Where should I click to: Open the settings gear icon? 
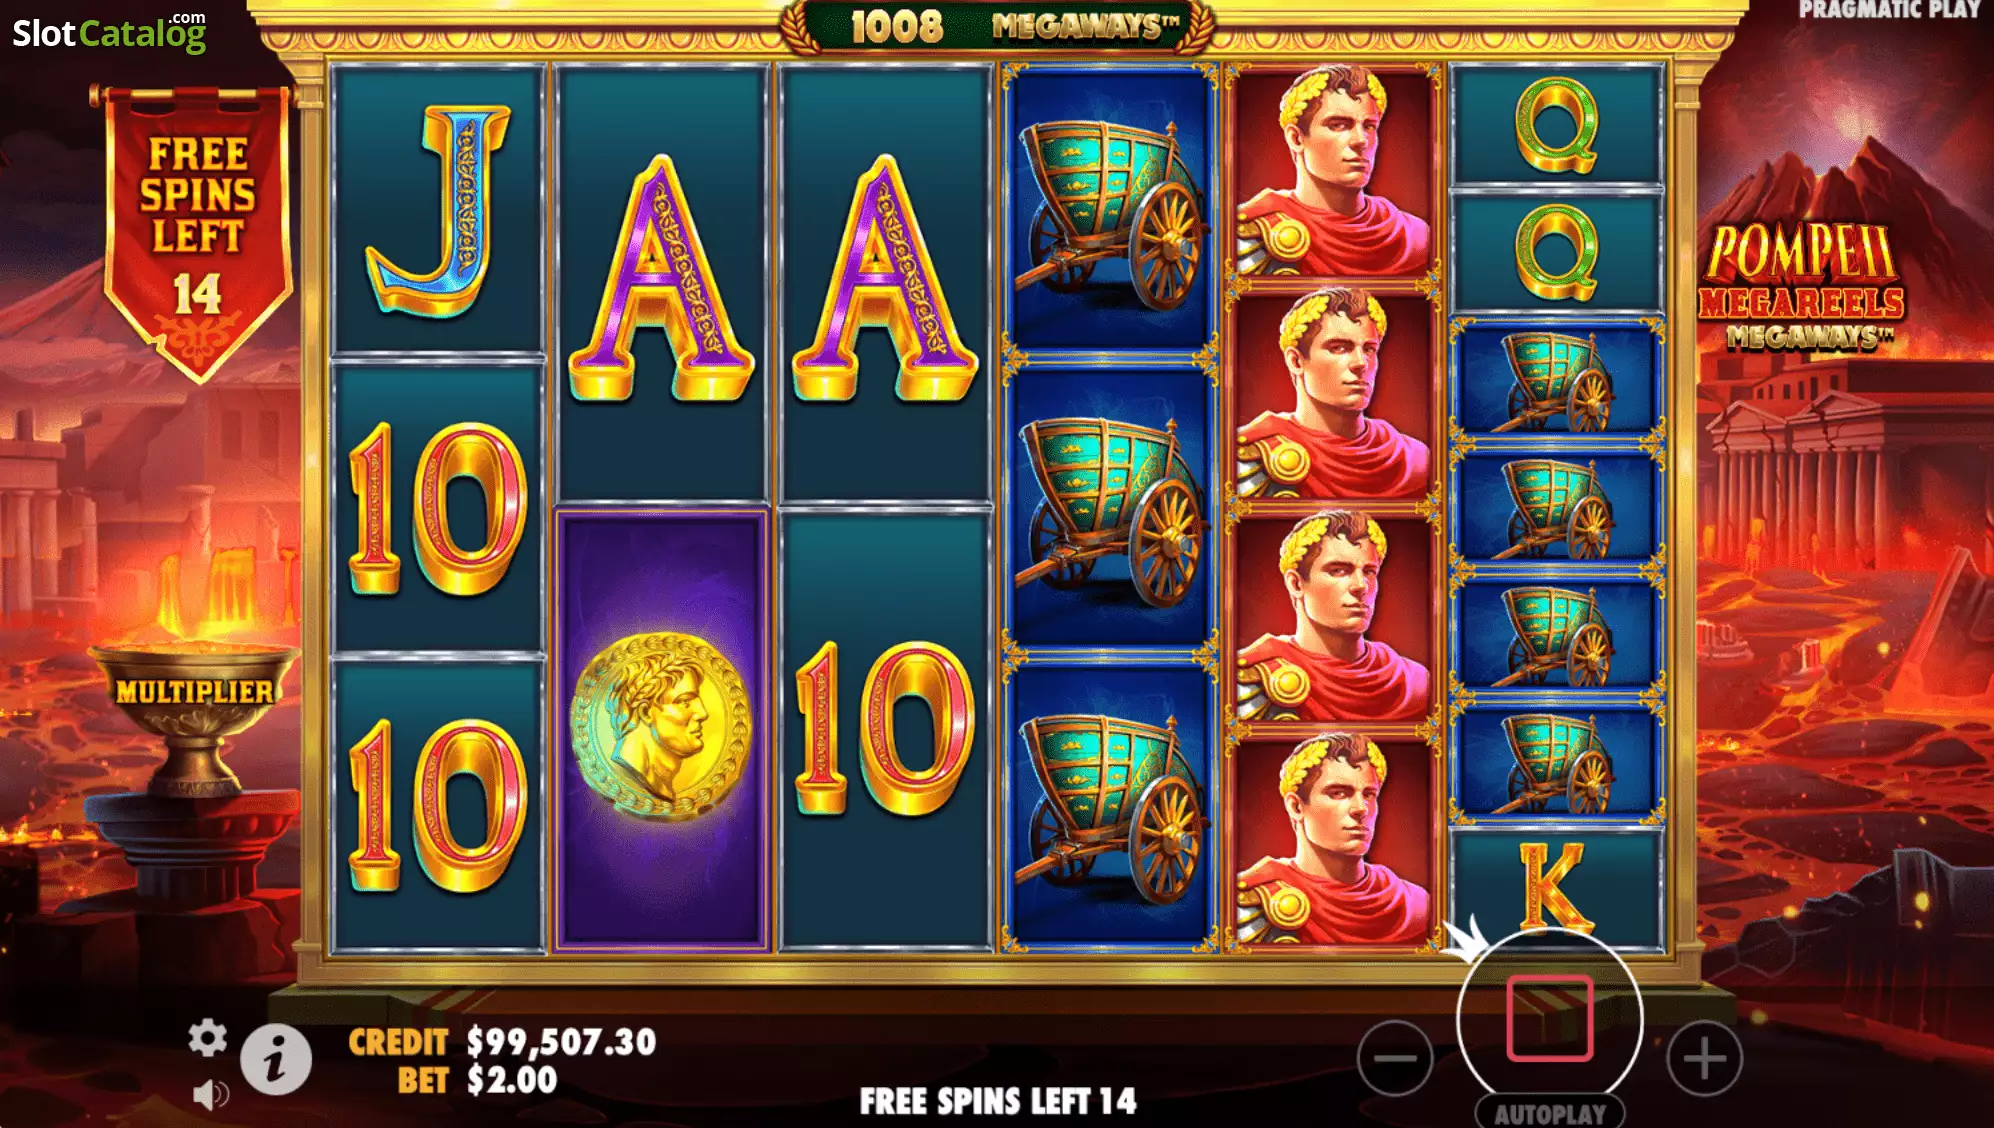[x=207, y=1038]
